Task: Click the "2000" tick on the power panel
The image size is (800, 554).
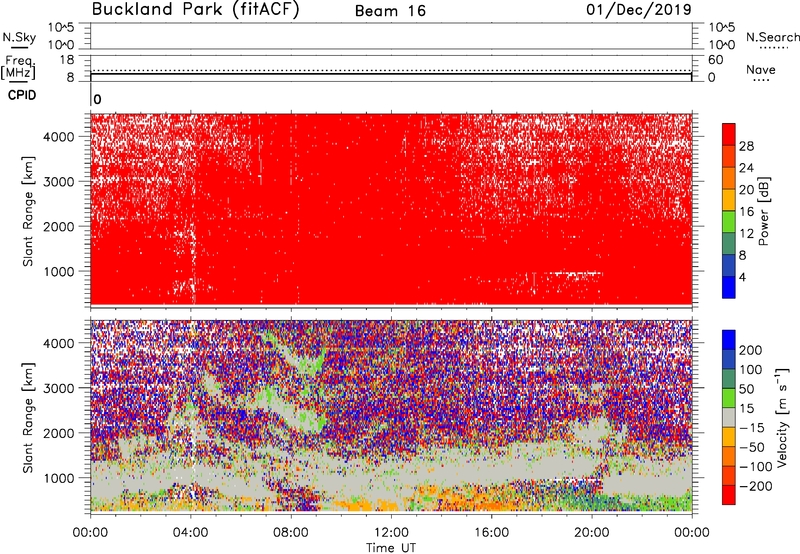Action: click(x=59, y=226)
